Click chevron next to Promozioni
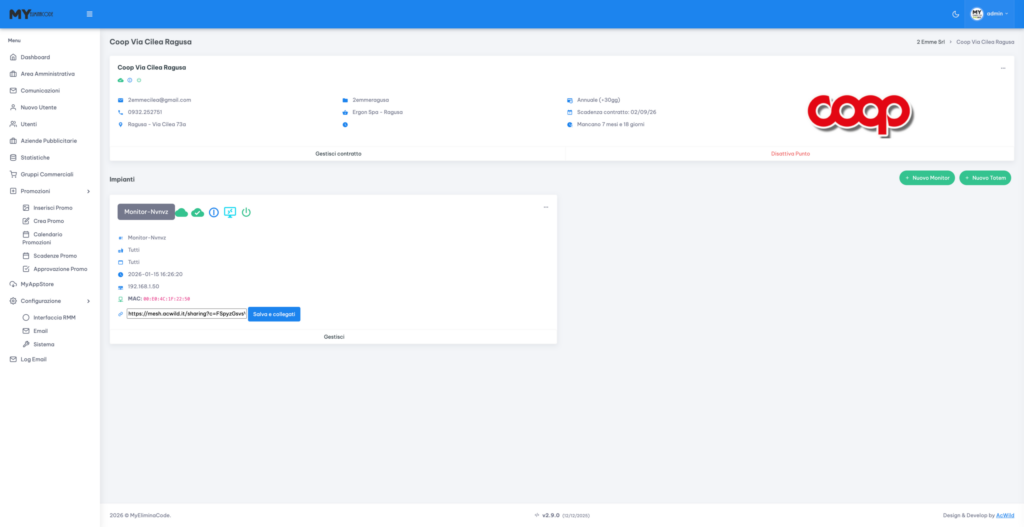The width and height of the screenshot is (1024, 527). click(88, 191)
